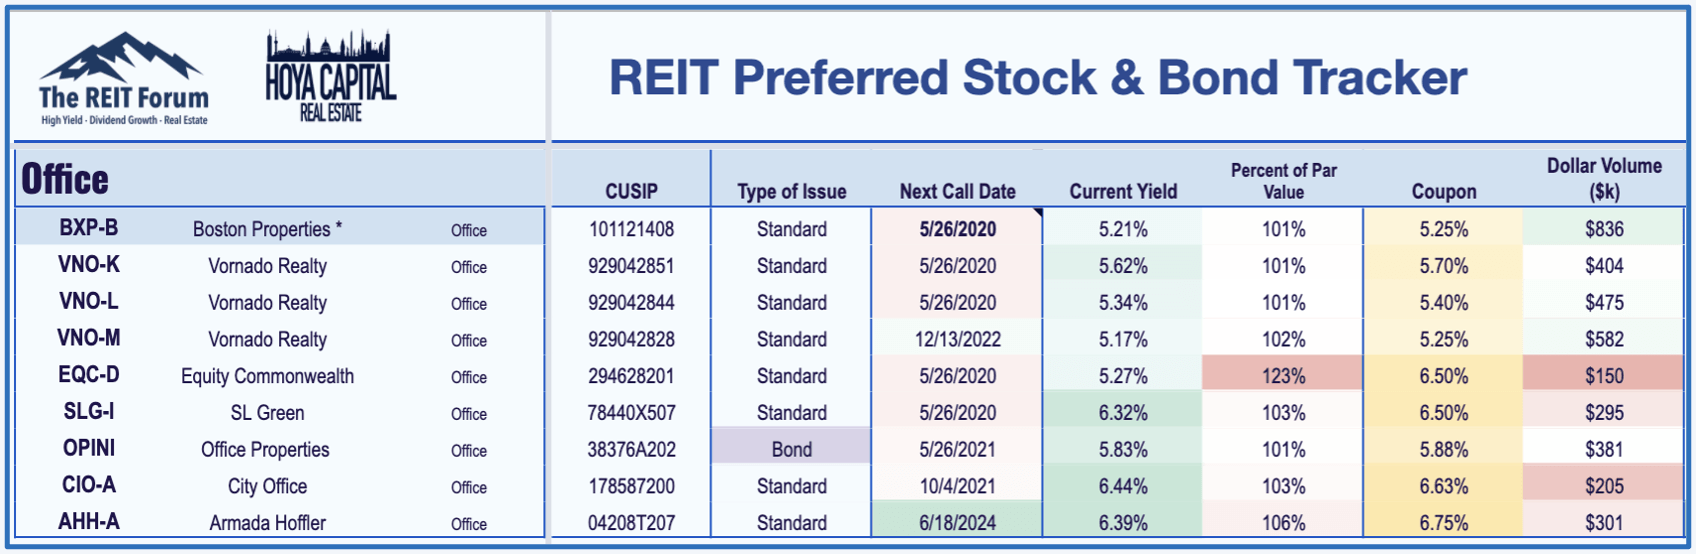Click the Current Yield column header
Screen dimensions: 1696x554
[1123, 191]
